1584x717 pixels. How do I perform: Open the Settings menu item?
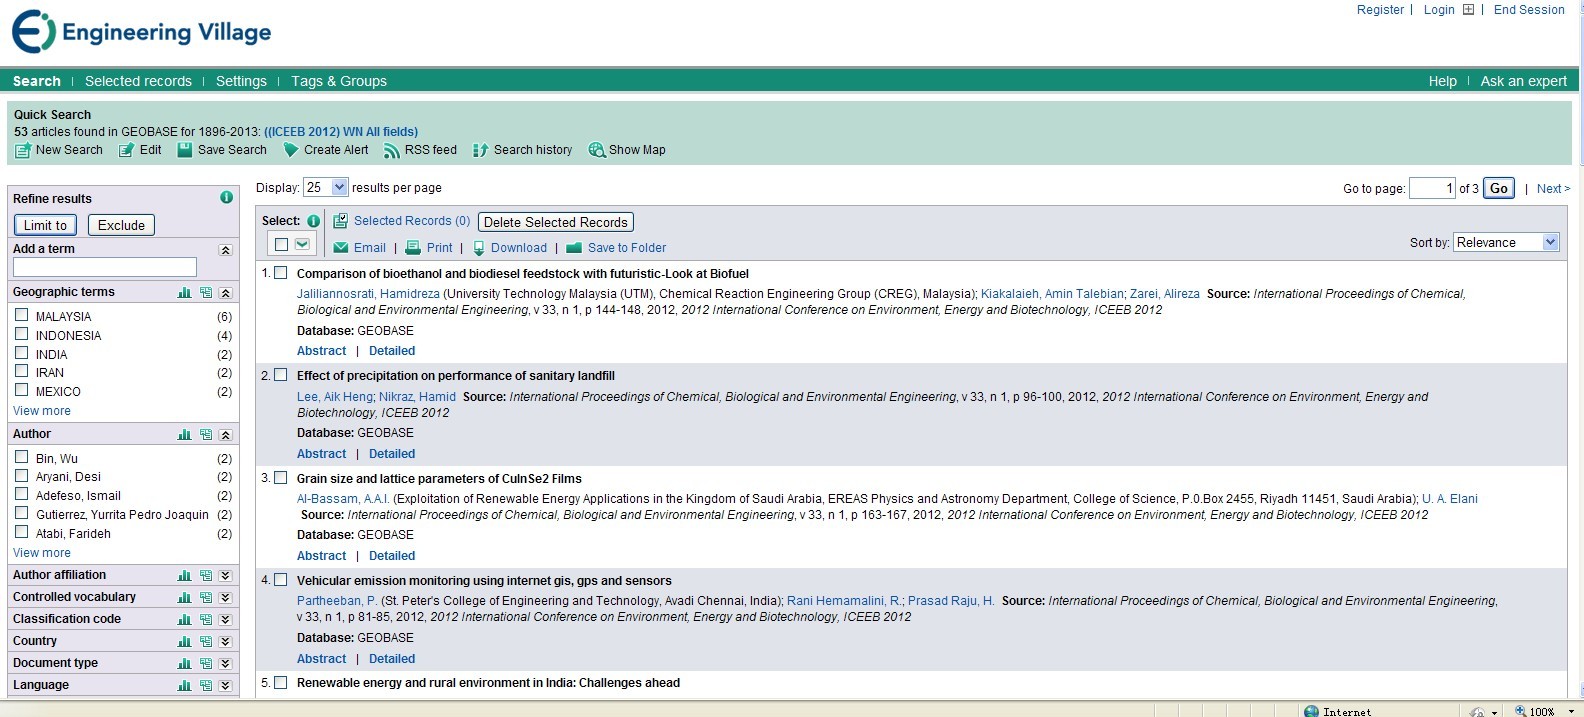pyautogui.click(x=241, y=81)
